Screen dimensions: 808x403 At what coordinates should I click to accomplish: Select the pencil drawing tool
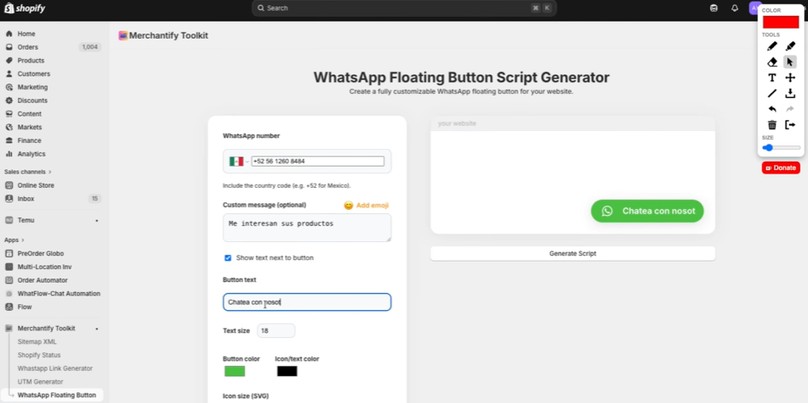(772, 46)
